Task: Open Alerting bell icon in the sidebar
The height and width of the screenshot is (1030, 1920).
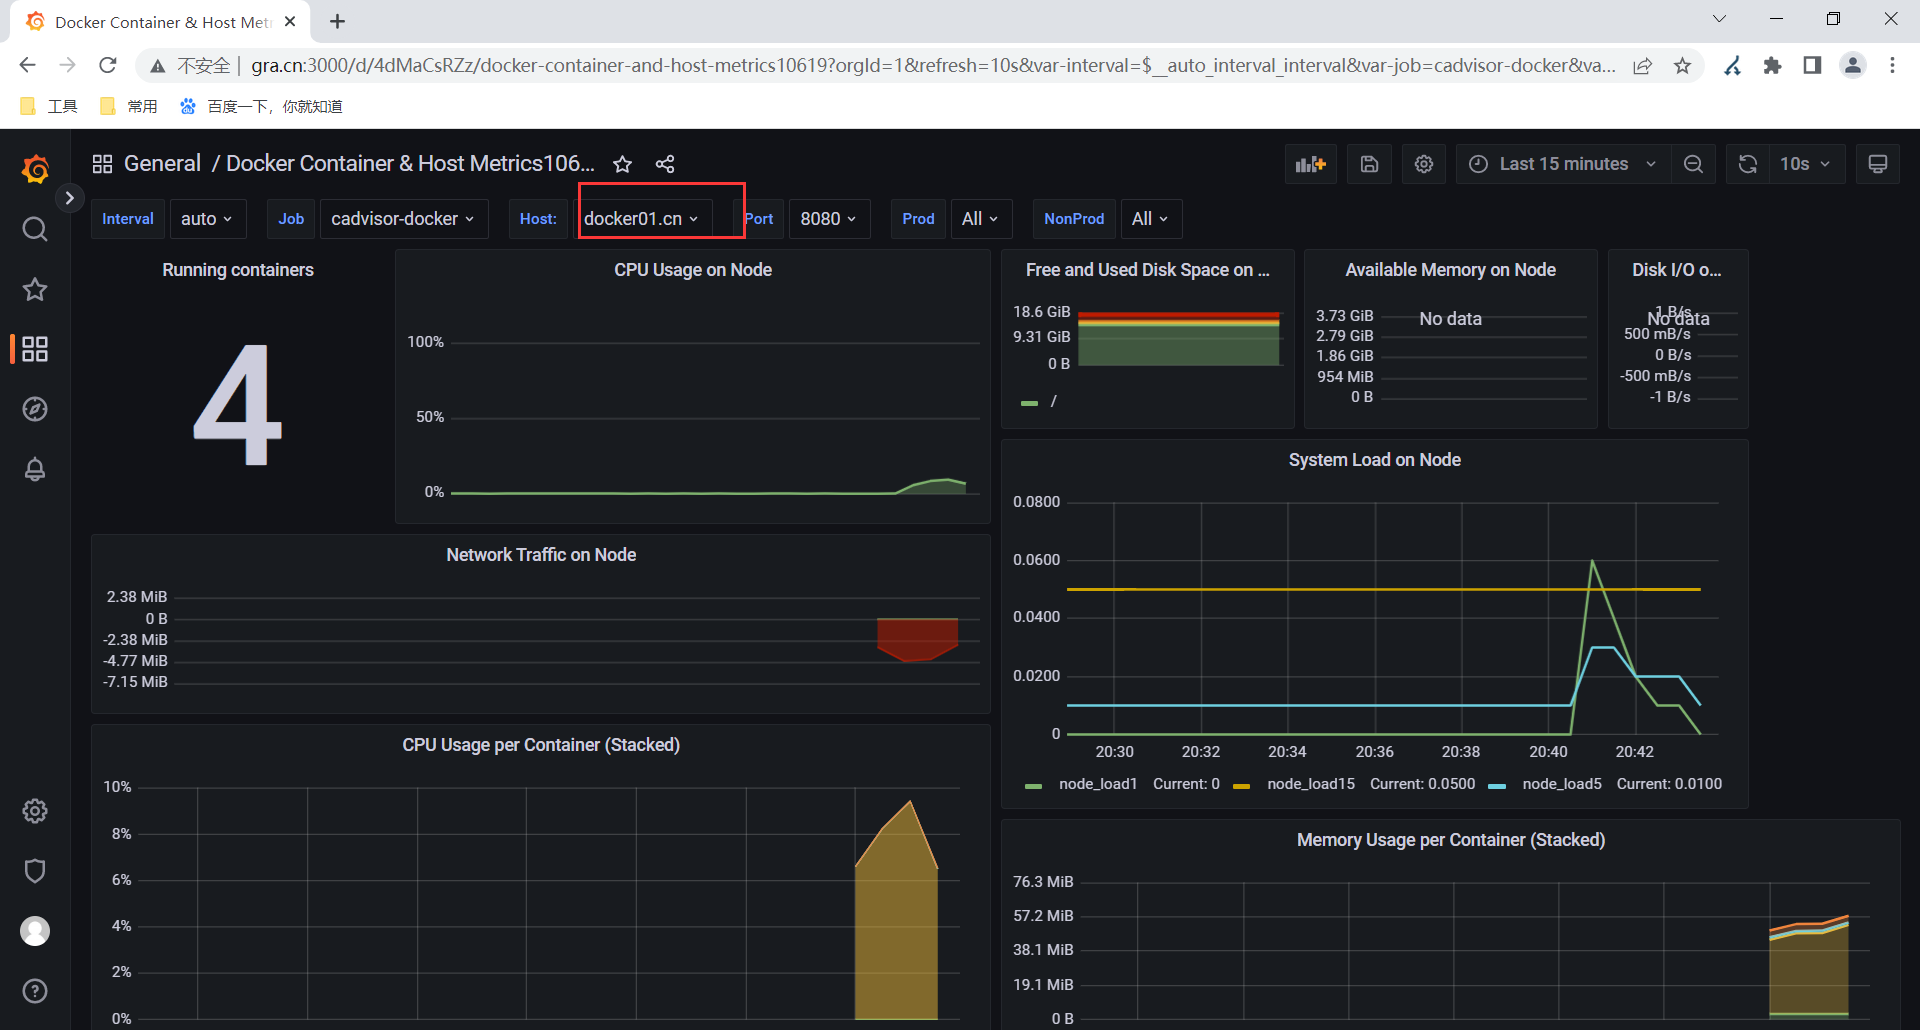Action: (35, 469)
